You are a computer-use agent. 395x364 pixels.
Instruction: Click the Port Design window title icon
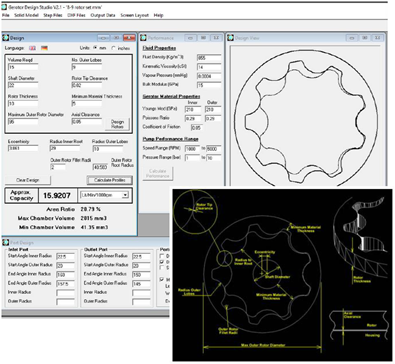click(x=6, y=242)
